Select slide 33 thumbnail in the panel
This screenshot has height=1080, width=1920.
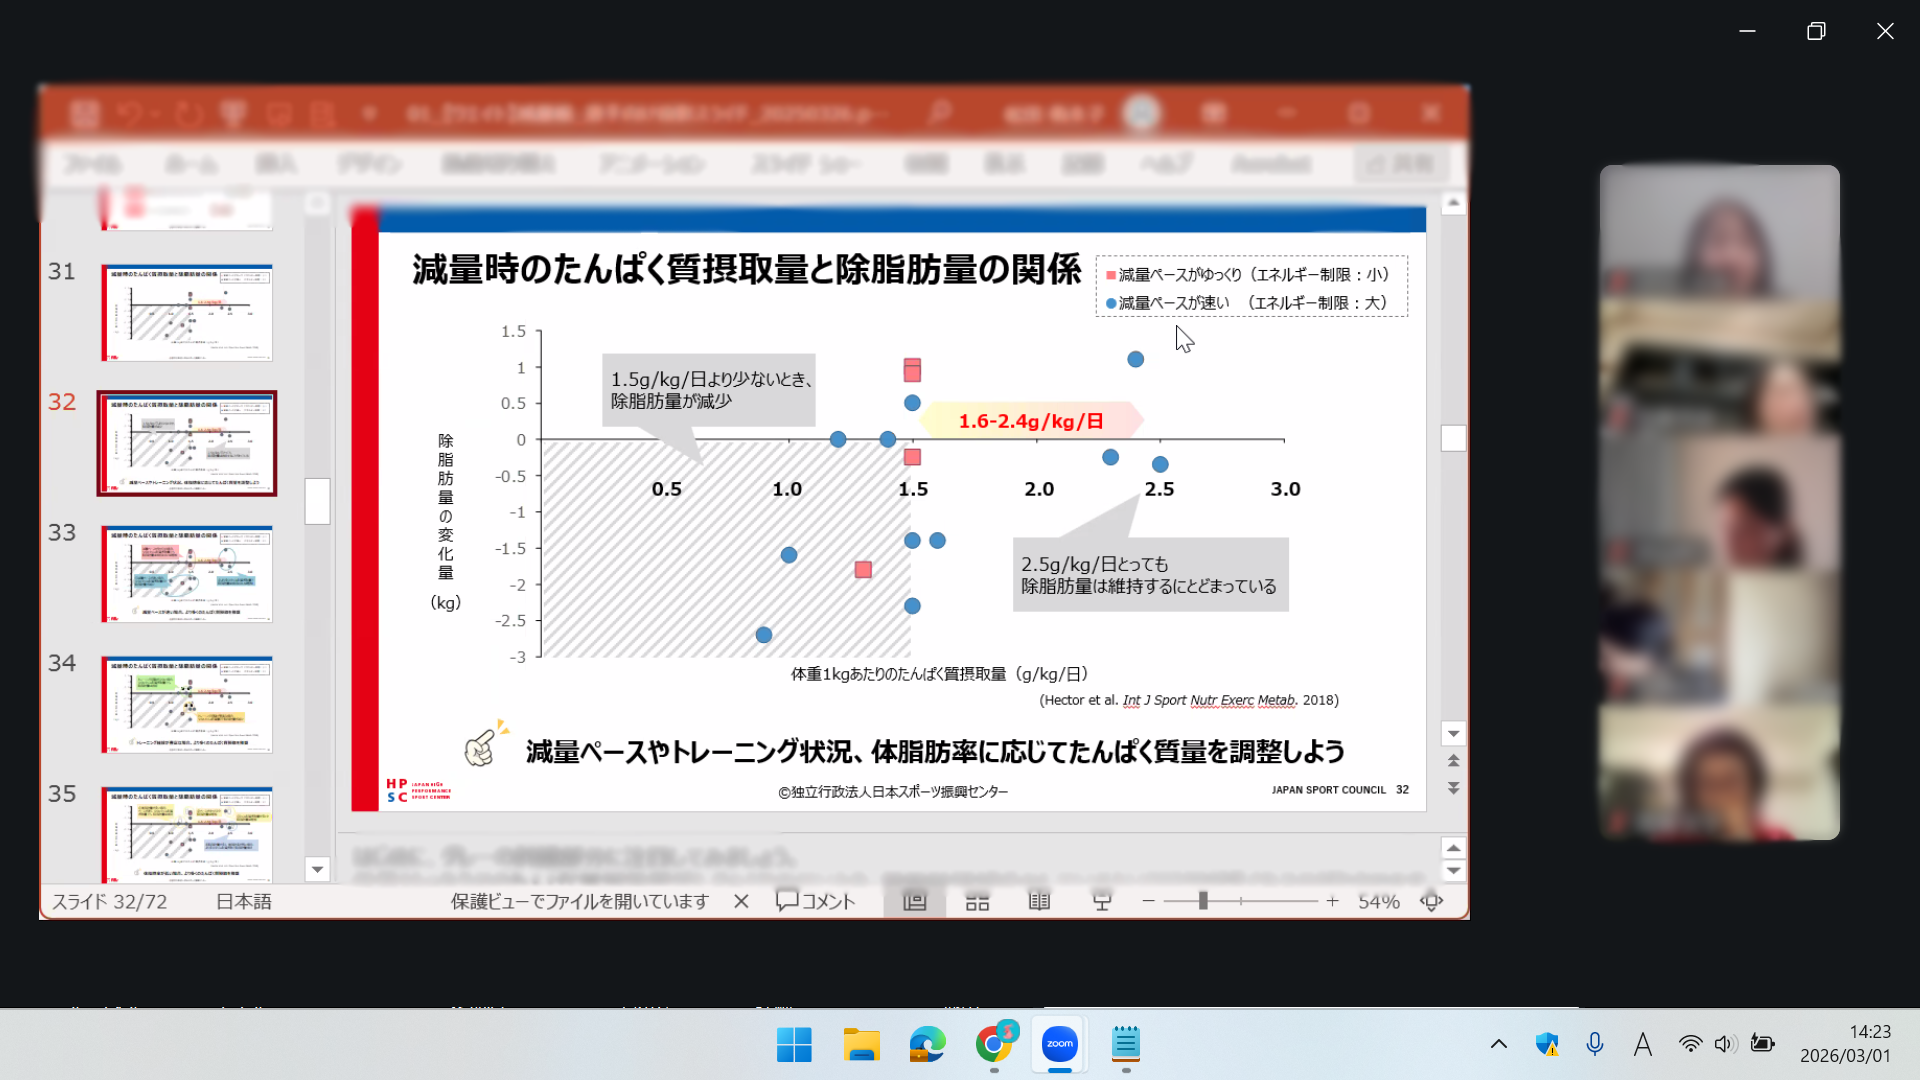[186, 574]
